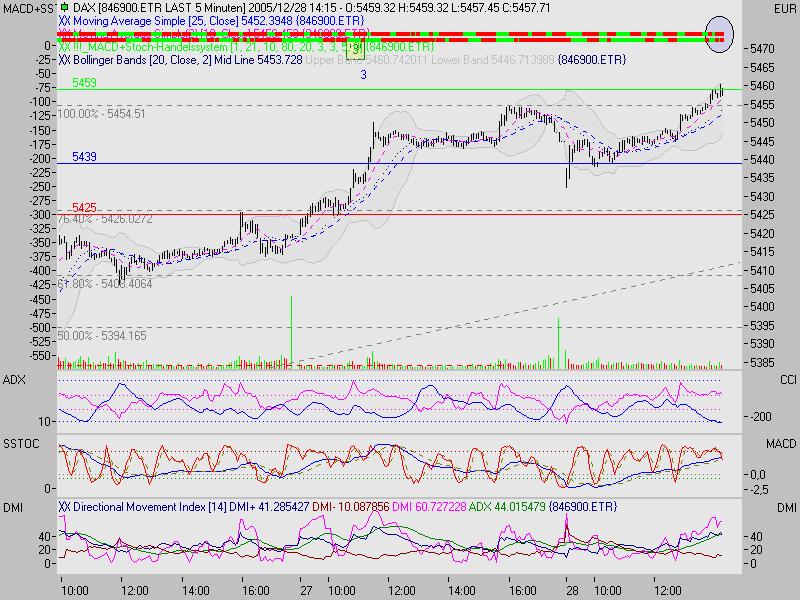800x600 pixels.
Task: Click the MACD pane label on the right
Action: (781, 444)
